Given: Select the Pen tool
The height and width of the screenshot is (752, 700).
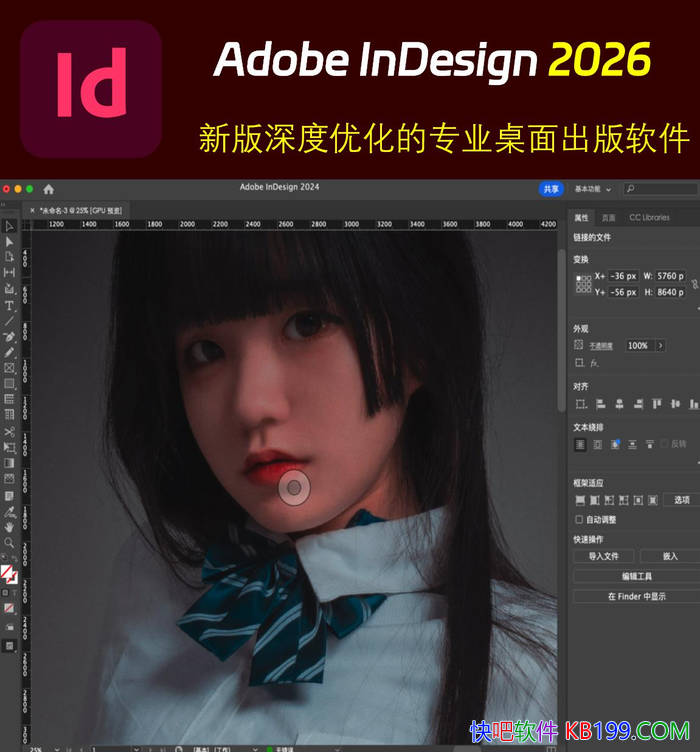Looking at the screenshot, I should pos(9,337).
